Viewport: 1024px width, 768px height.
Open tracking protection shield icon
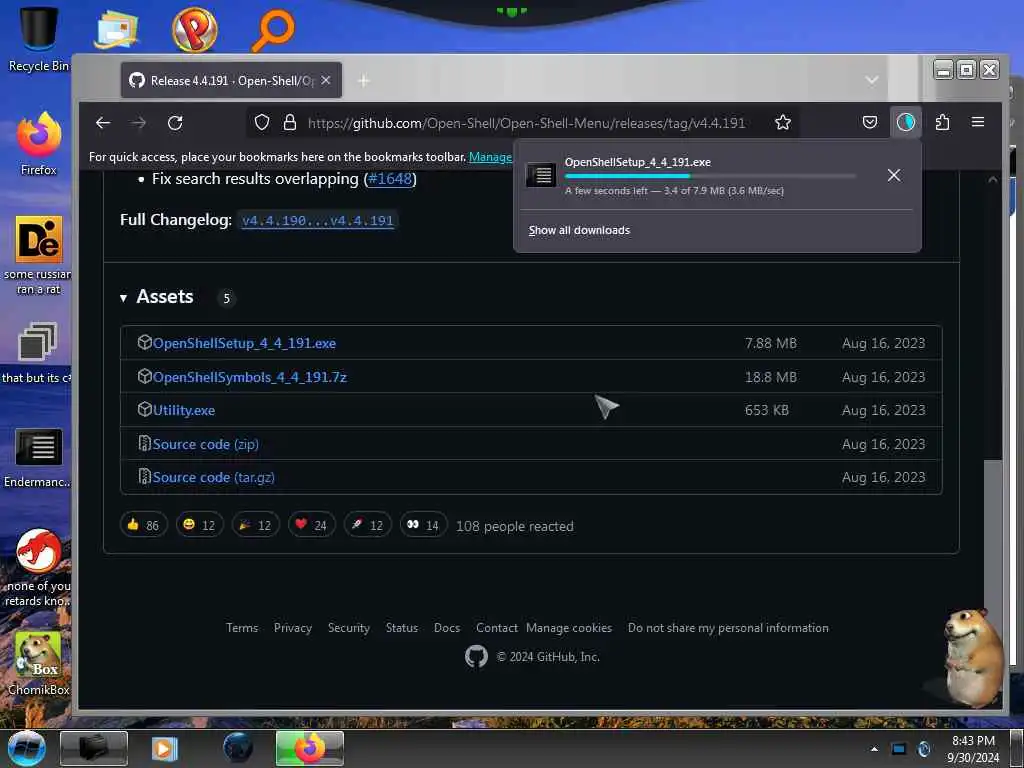click(x=262, y=122)
